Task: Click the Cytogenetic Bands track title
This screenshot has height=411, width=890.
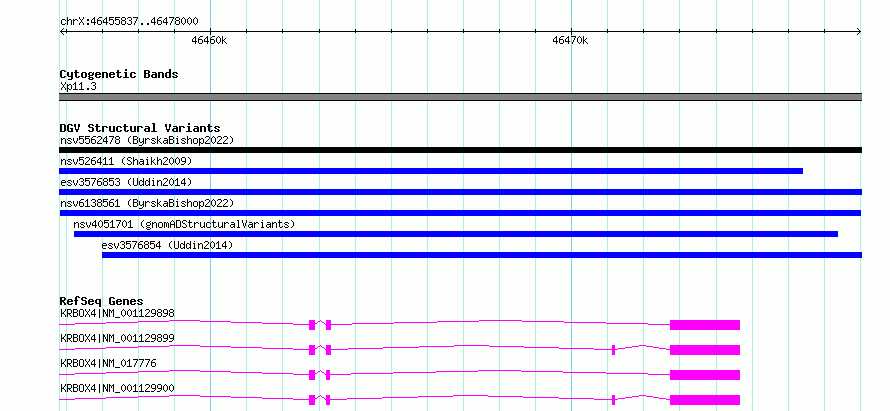Action: 119,74
